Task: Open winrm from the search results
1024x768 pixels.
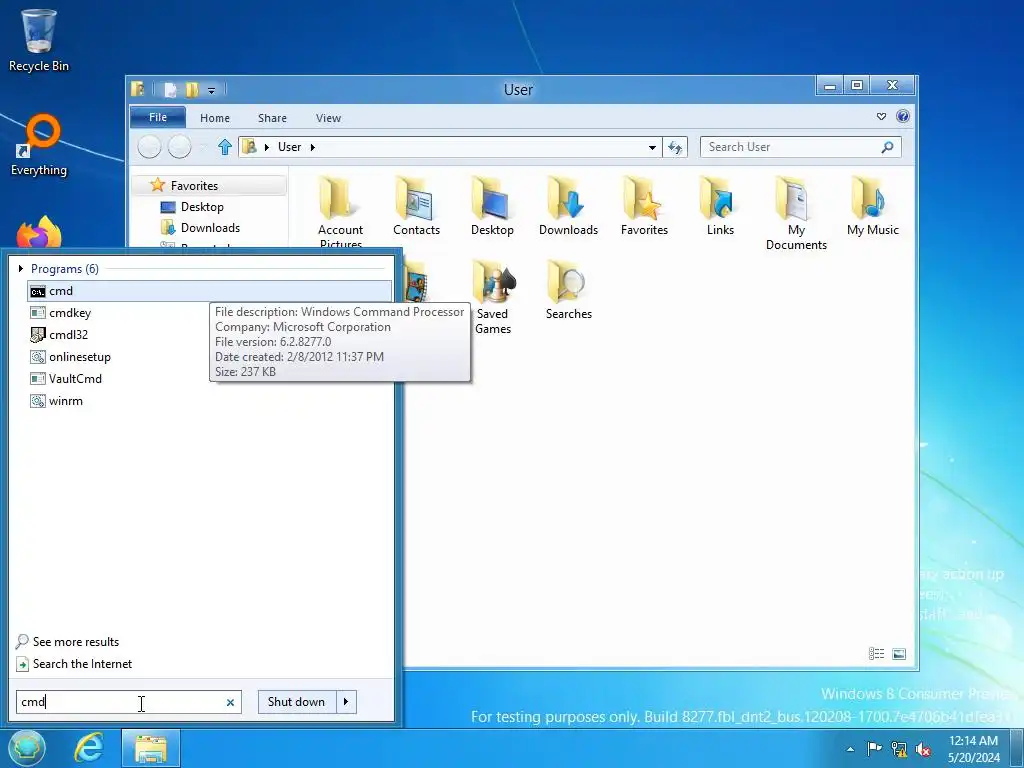Action: pyautogui.click(x=56, y=401)
